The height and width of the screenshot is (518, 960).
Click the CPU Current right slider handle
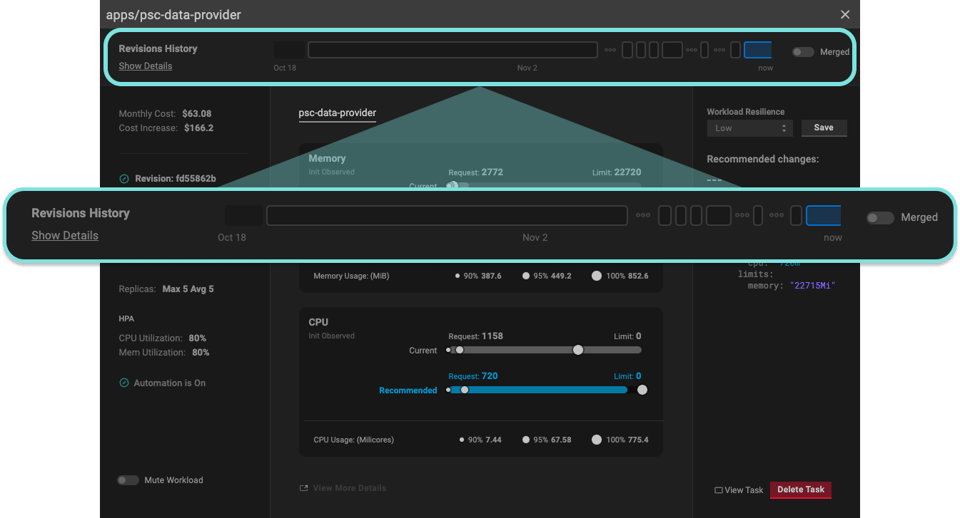pyautogui.click(x=578, y=350)
